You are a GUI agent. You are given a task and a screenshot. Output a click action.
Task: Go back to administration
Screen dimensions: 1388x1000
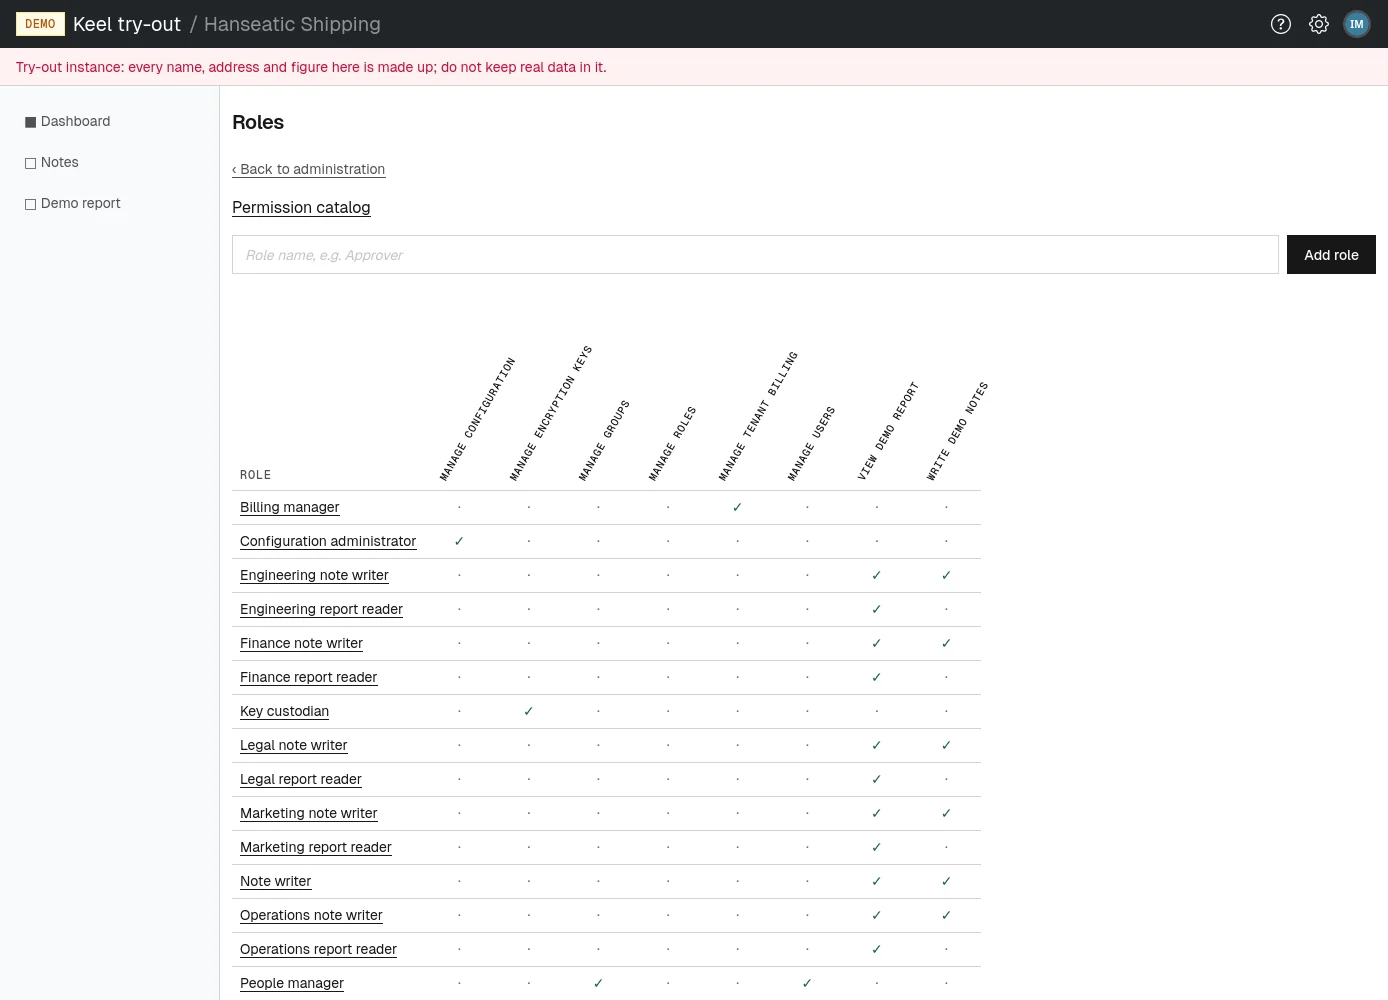pos(308,169)
